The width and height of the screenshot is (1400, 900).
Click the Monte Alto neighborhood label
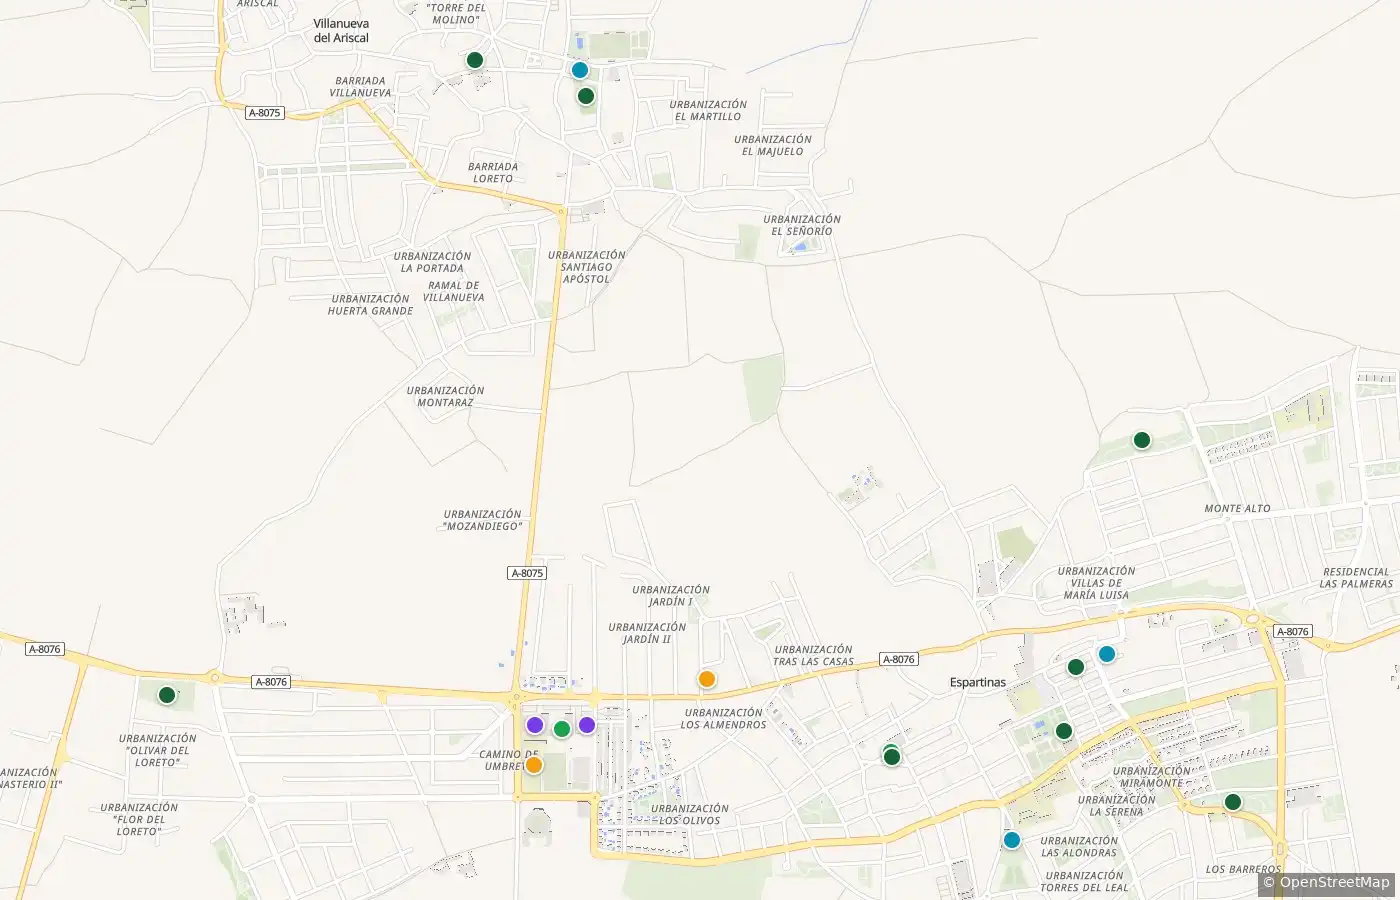1237,509
